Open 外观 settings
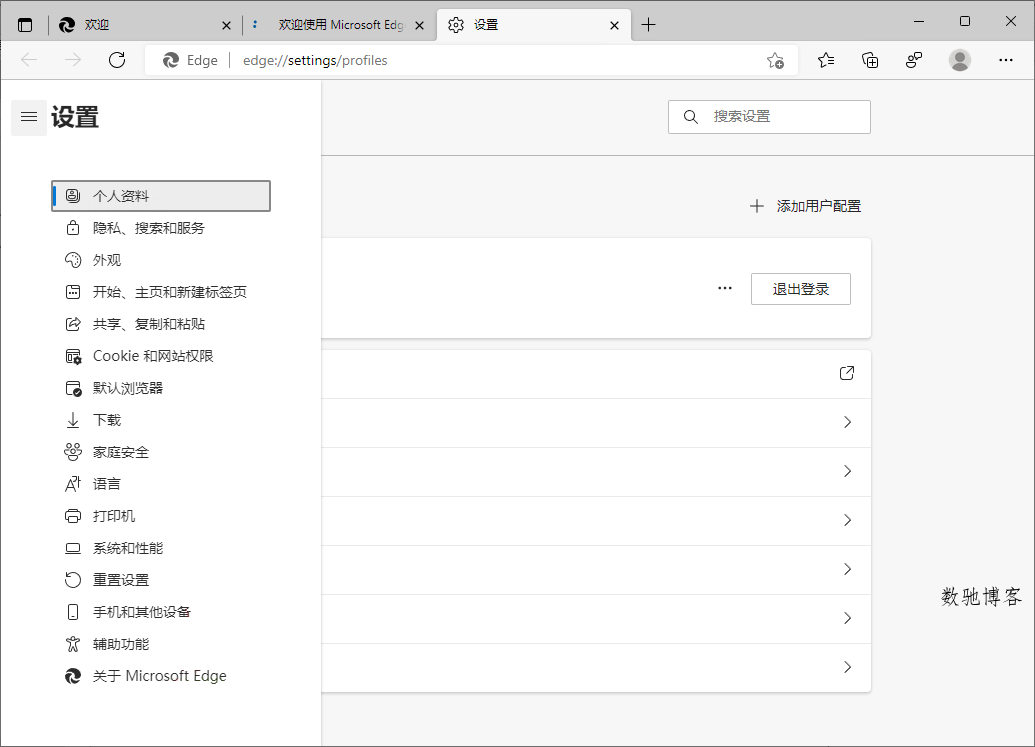The image size is (1035, 747). 161,260
